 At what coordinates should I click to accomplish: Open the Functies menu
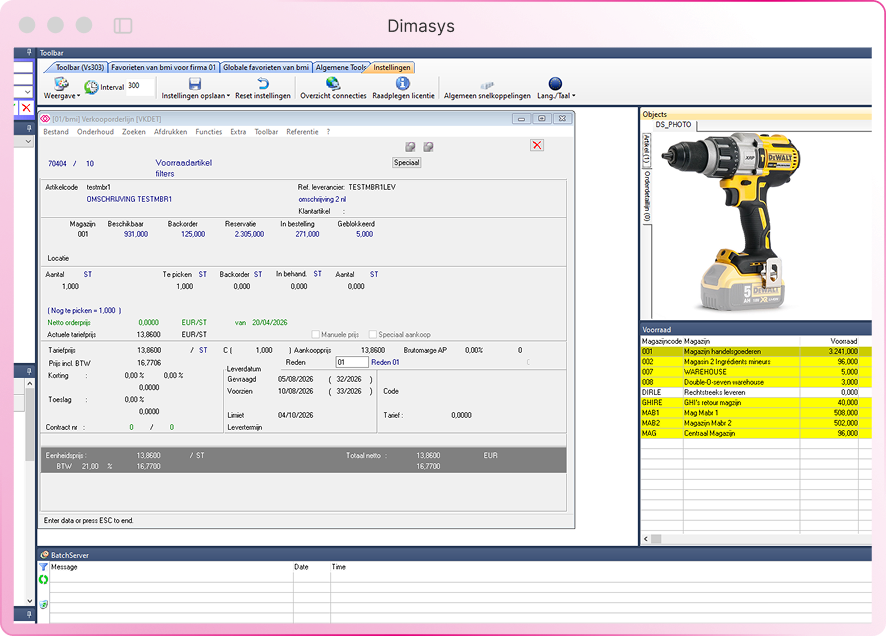[x=209, y=132]
